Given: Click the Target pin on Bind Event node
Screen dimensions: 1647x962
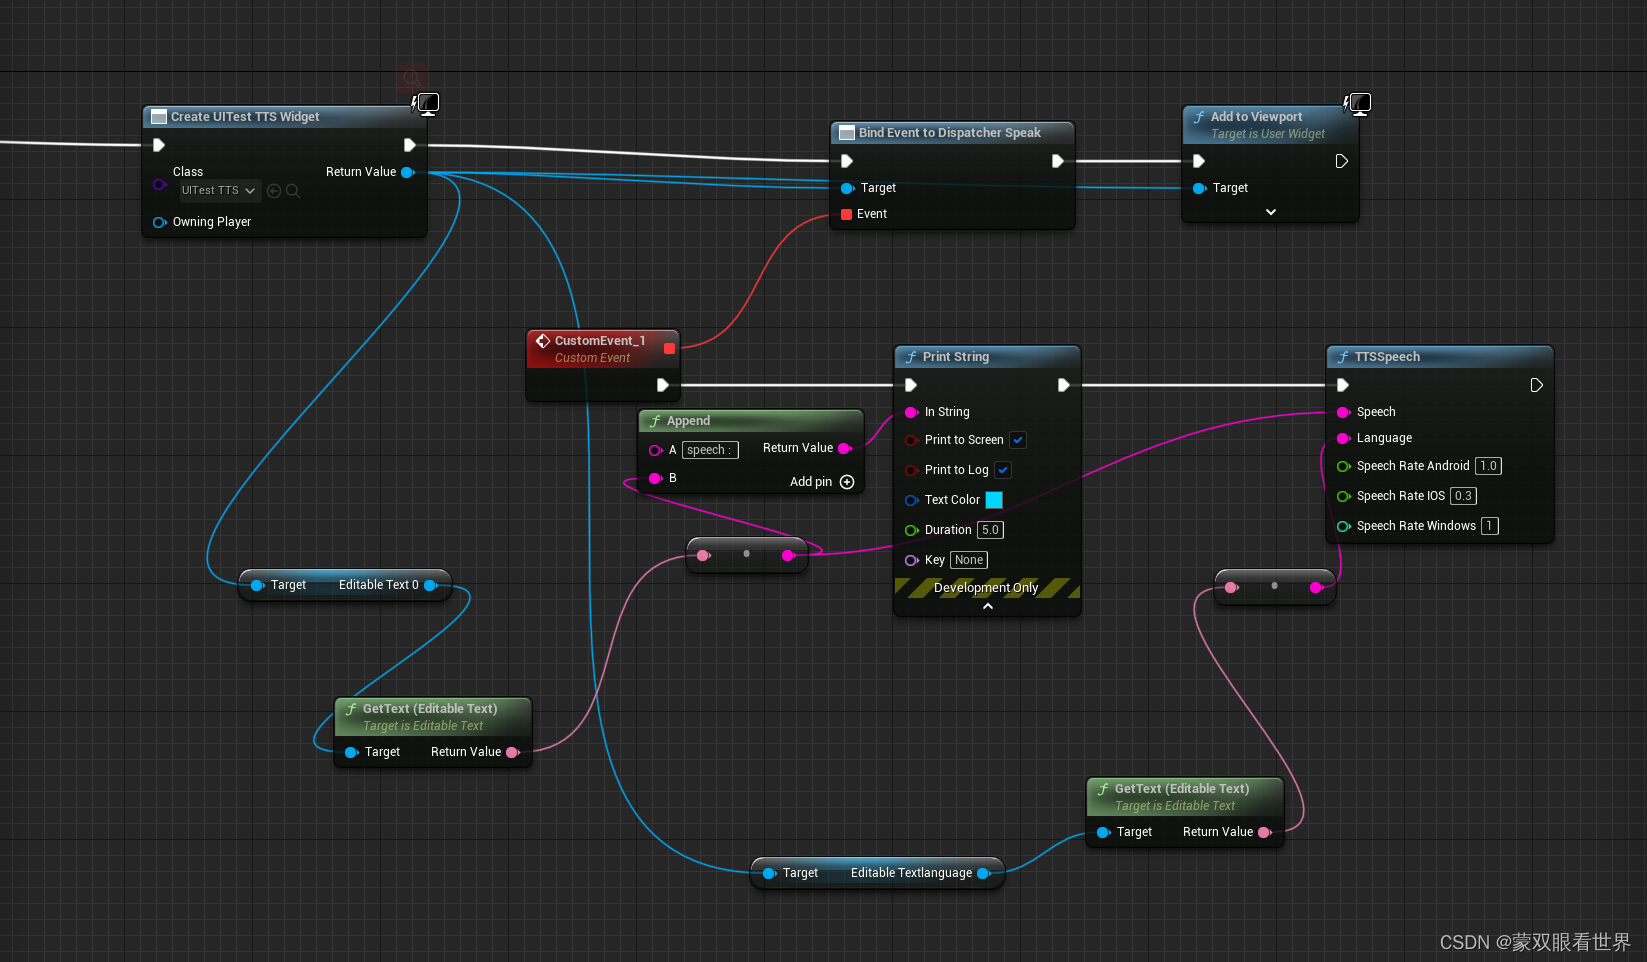Looking at the screenshot, I should click(847, 188).
